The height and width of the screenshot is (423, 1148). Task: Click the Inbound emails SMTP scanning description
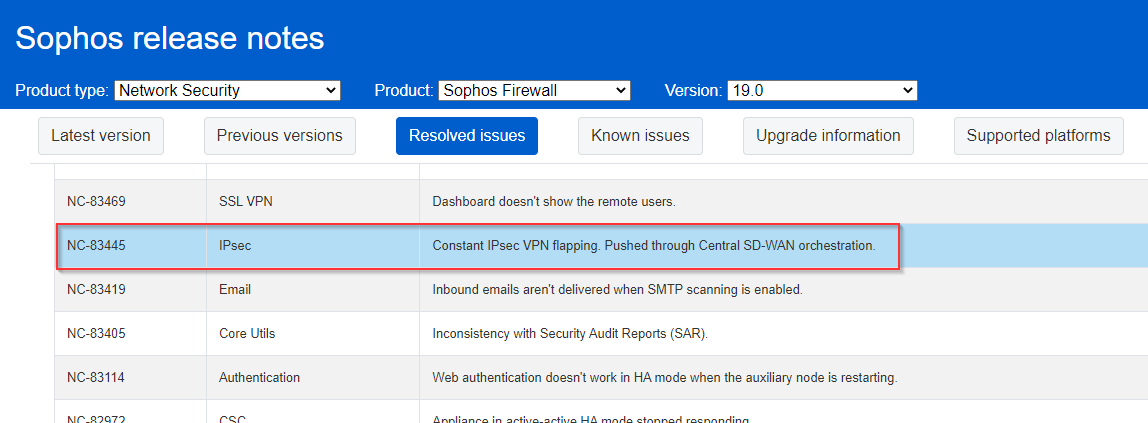pyautogui.click(x=618, y=290)
